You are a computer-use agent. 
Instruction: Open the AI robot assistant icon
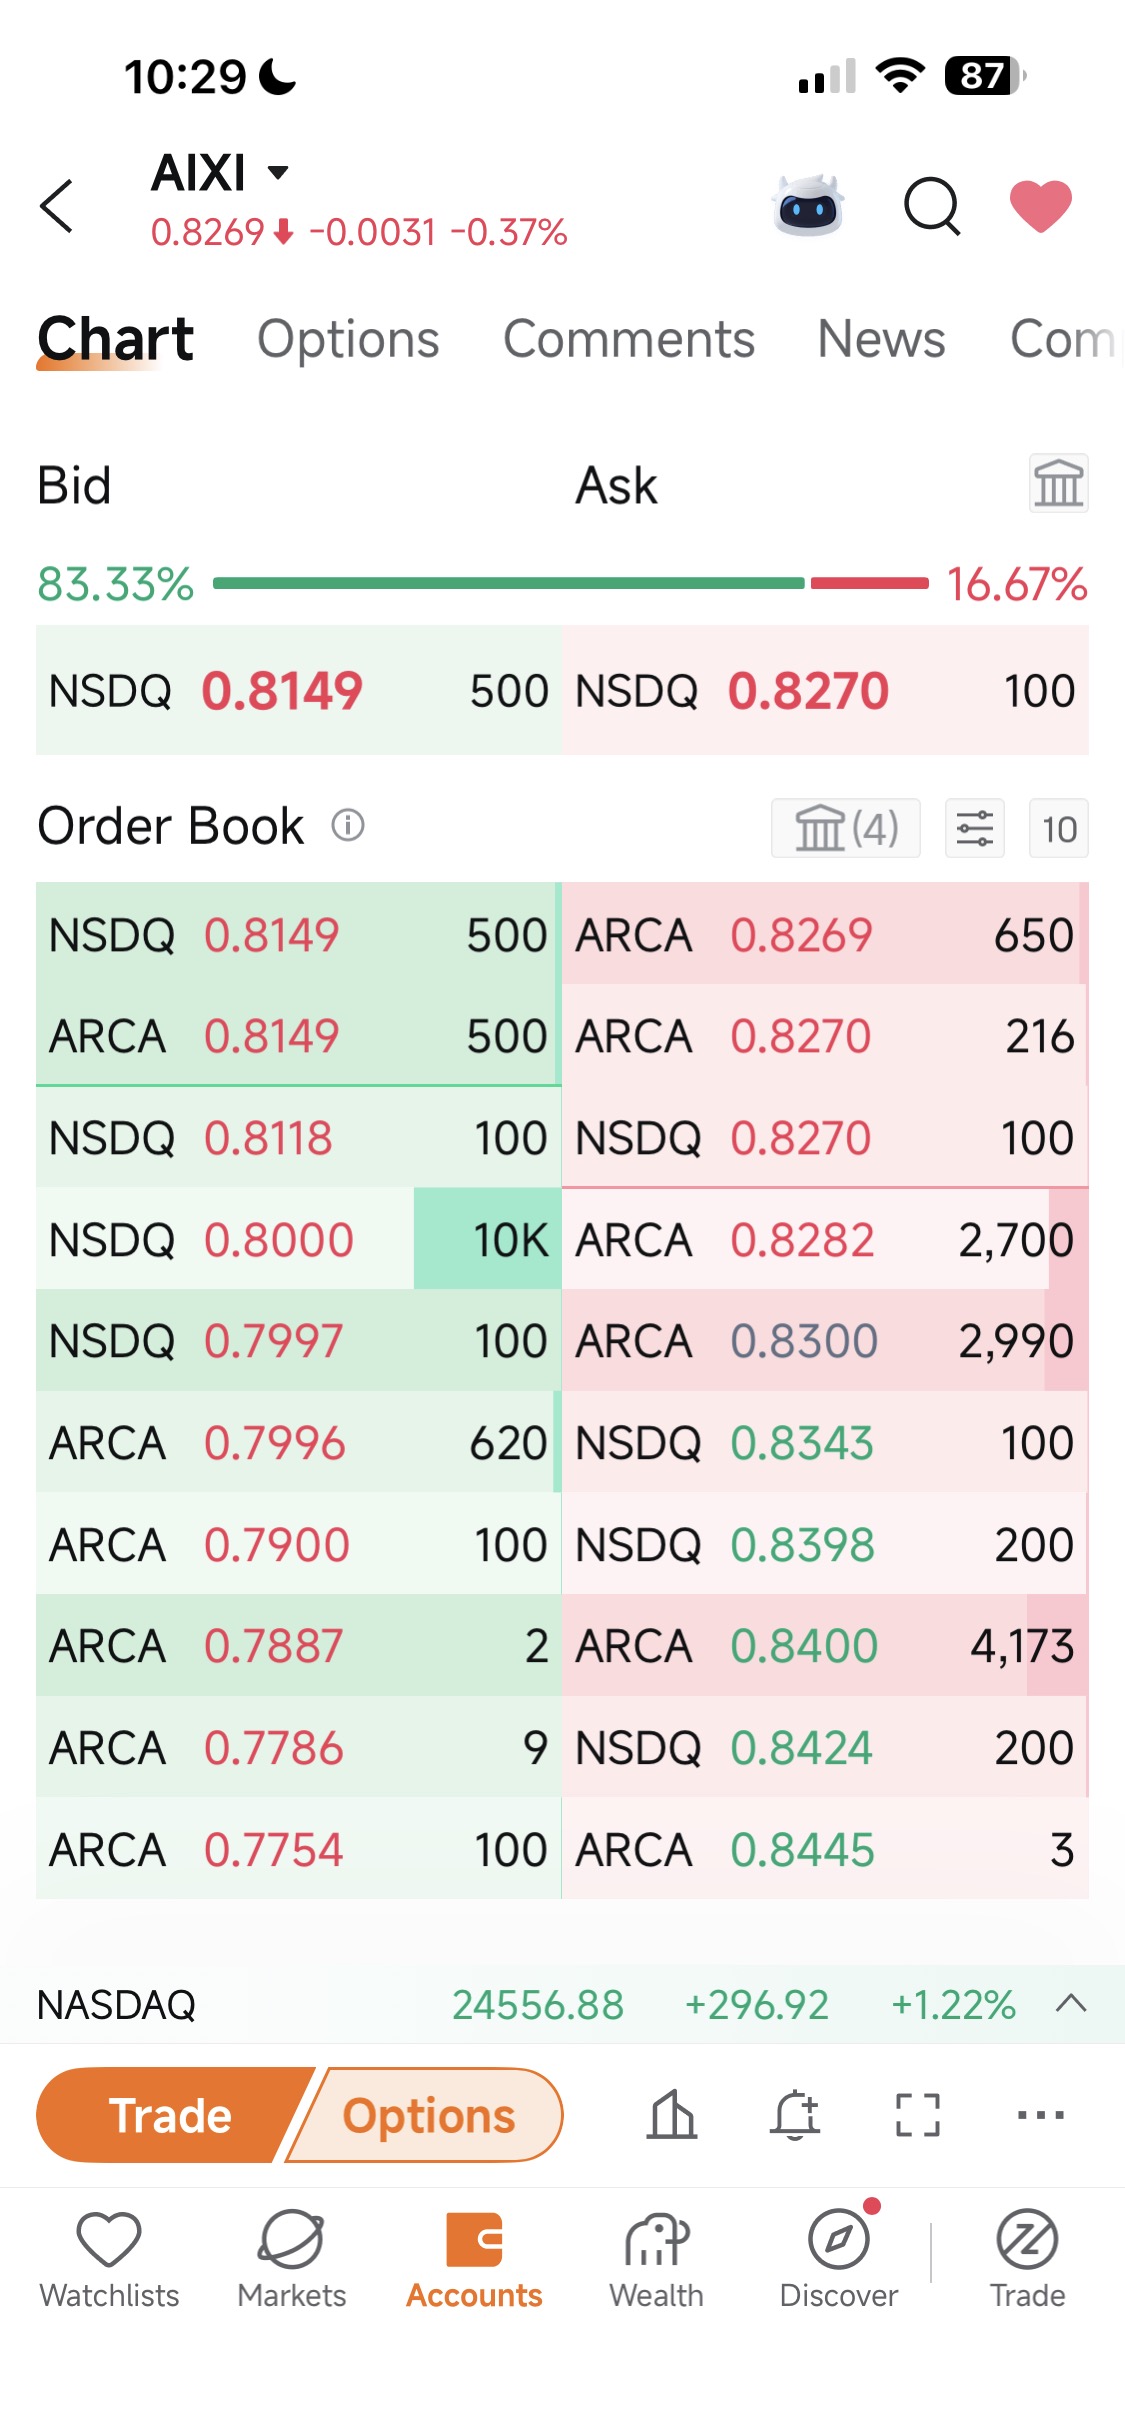coord(808,205)
